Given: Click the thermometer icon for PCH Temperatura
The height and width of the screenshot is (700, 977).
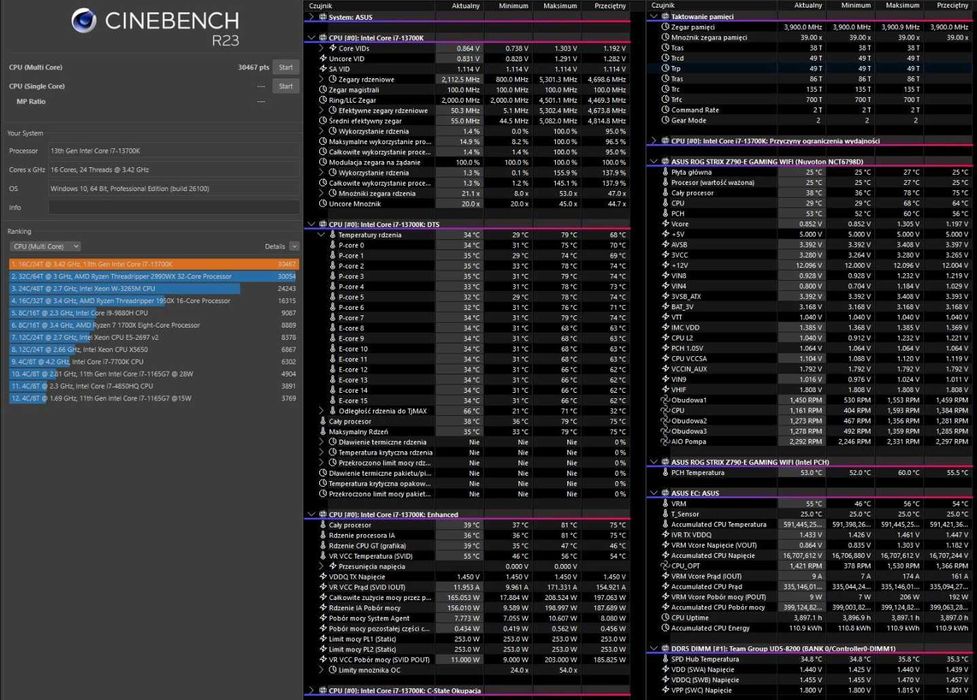Looking at the screenshot, I should (x=665, y=472).
